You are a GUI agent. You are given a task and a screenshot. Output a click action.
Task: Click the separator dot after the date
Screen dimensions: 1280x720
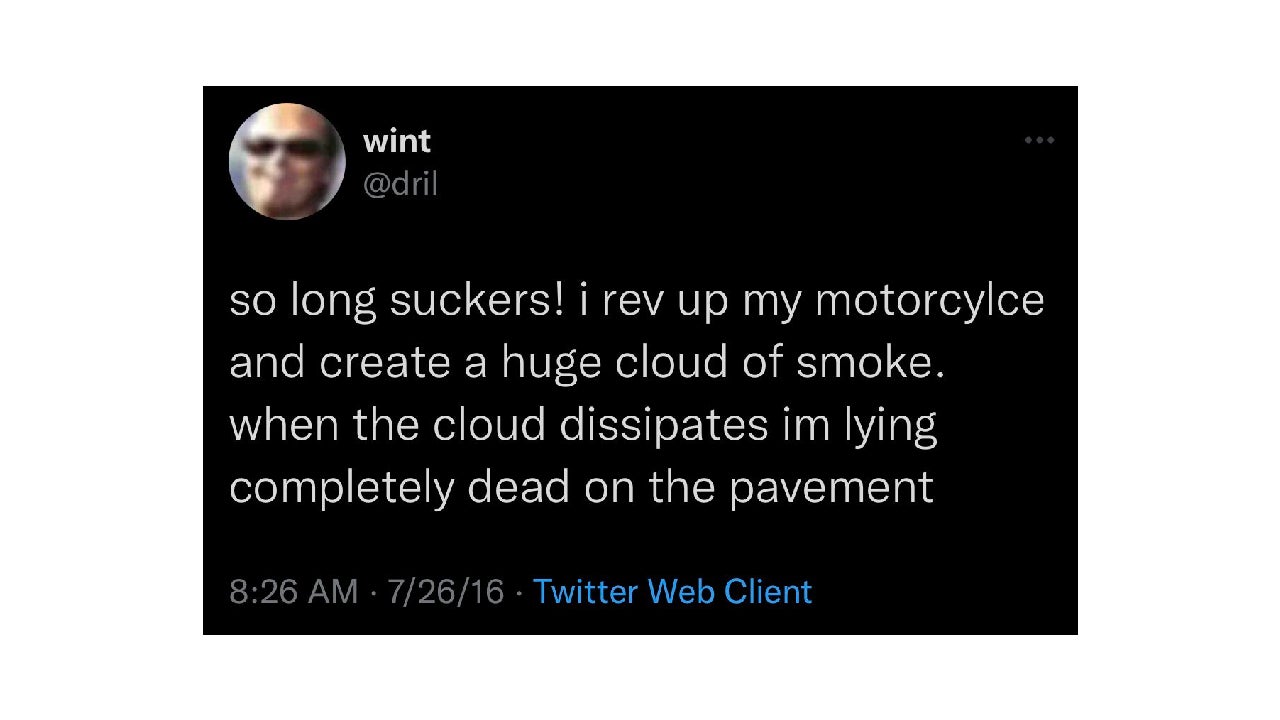click(x=520, y=592)
